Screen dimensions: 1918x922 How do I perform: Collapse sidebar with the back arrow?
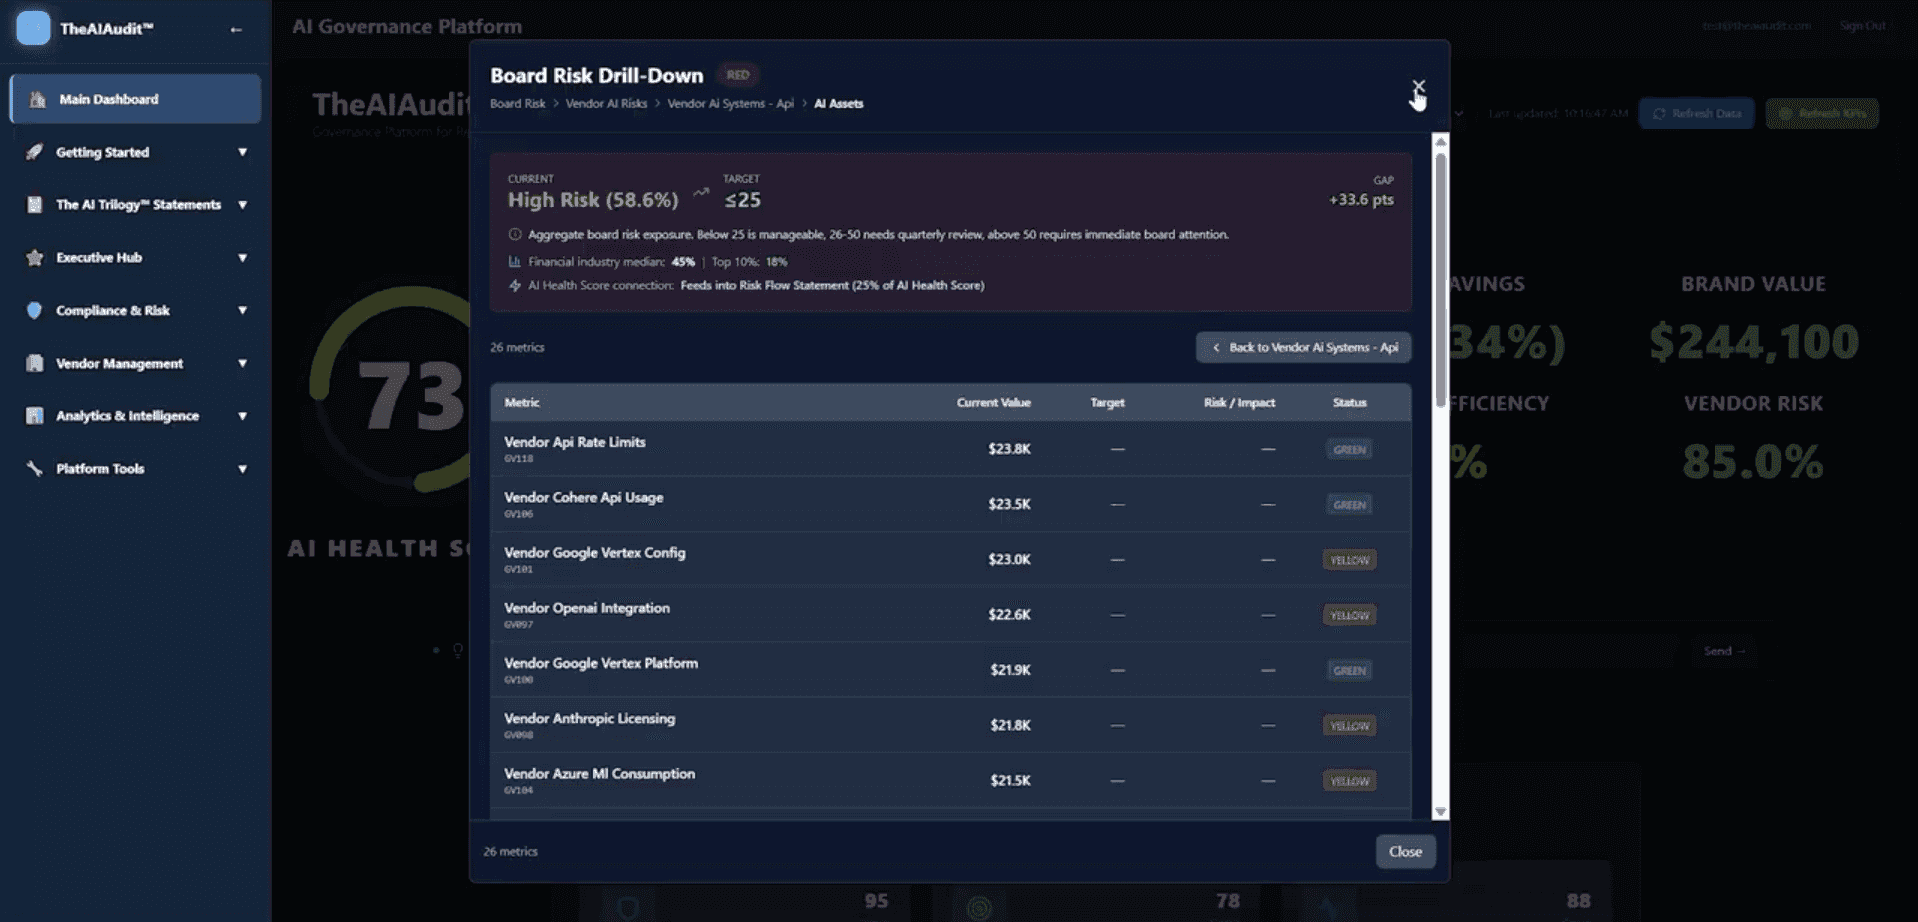236,29
